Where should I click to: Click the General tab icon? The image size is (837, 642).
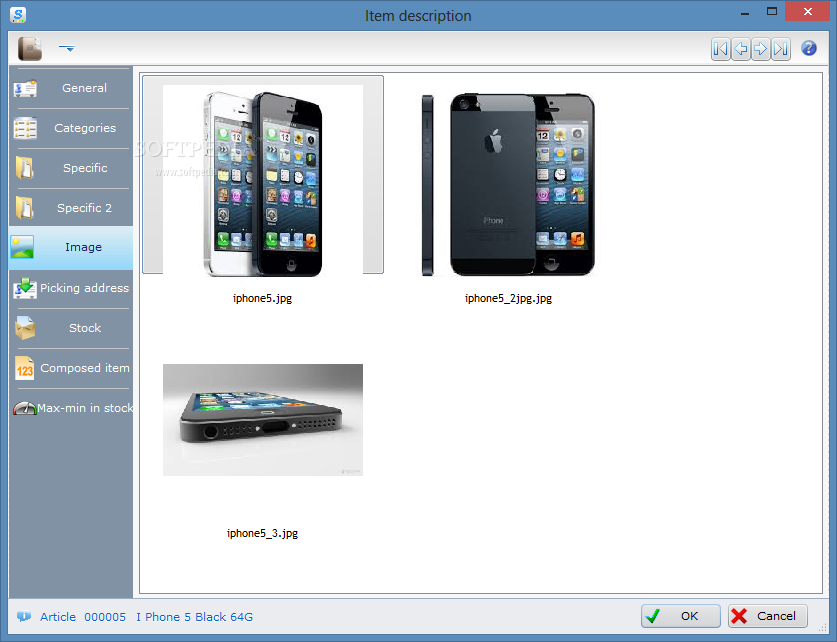25,88
